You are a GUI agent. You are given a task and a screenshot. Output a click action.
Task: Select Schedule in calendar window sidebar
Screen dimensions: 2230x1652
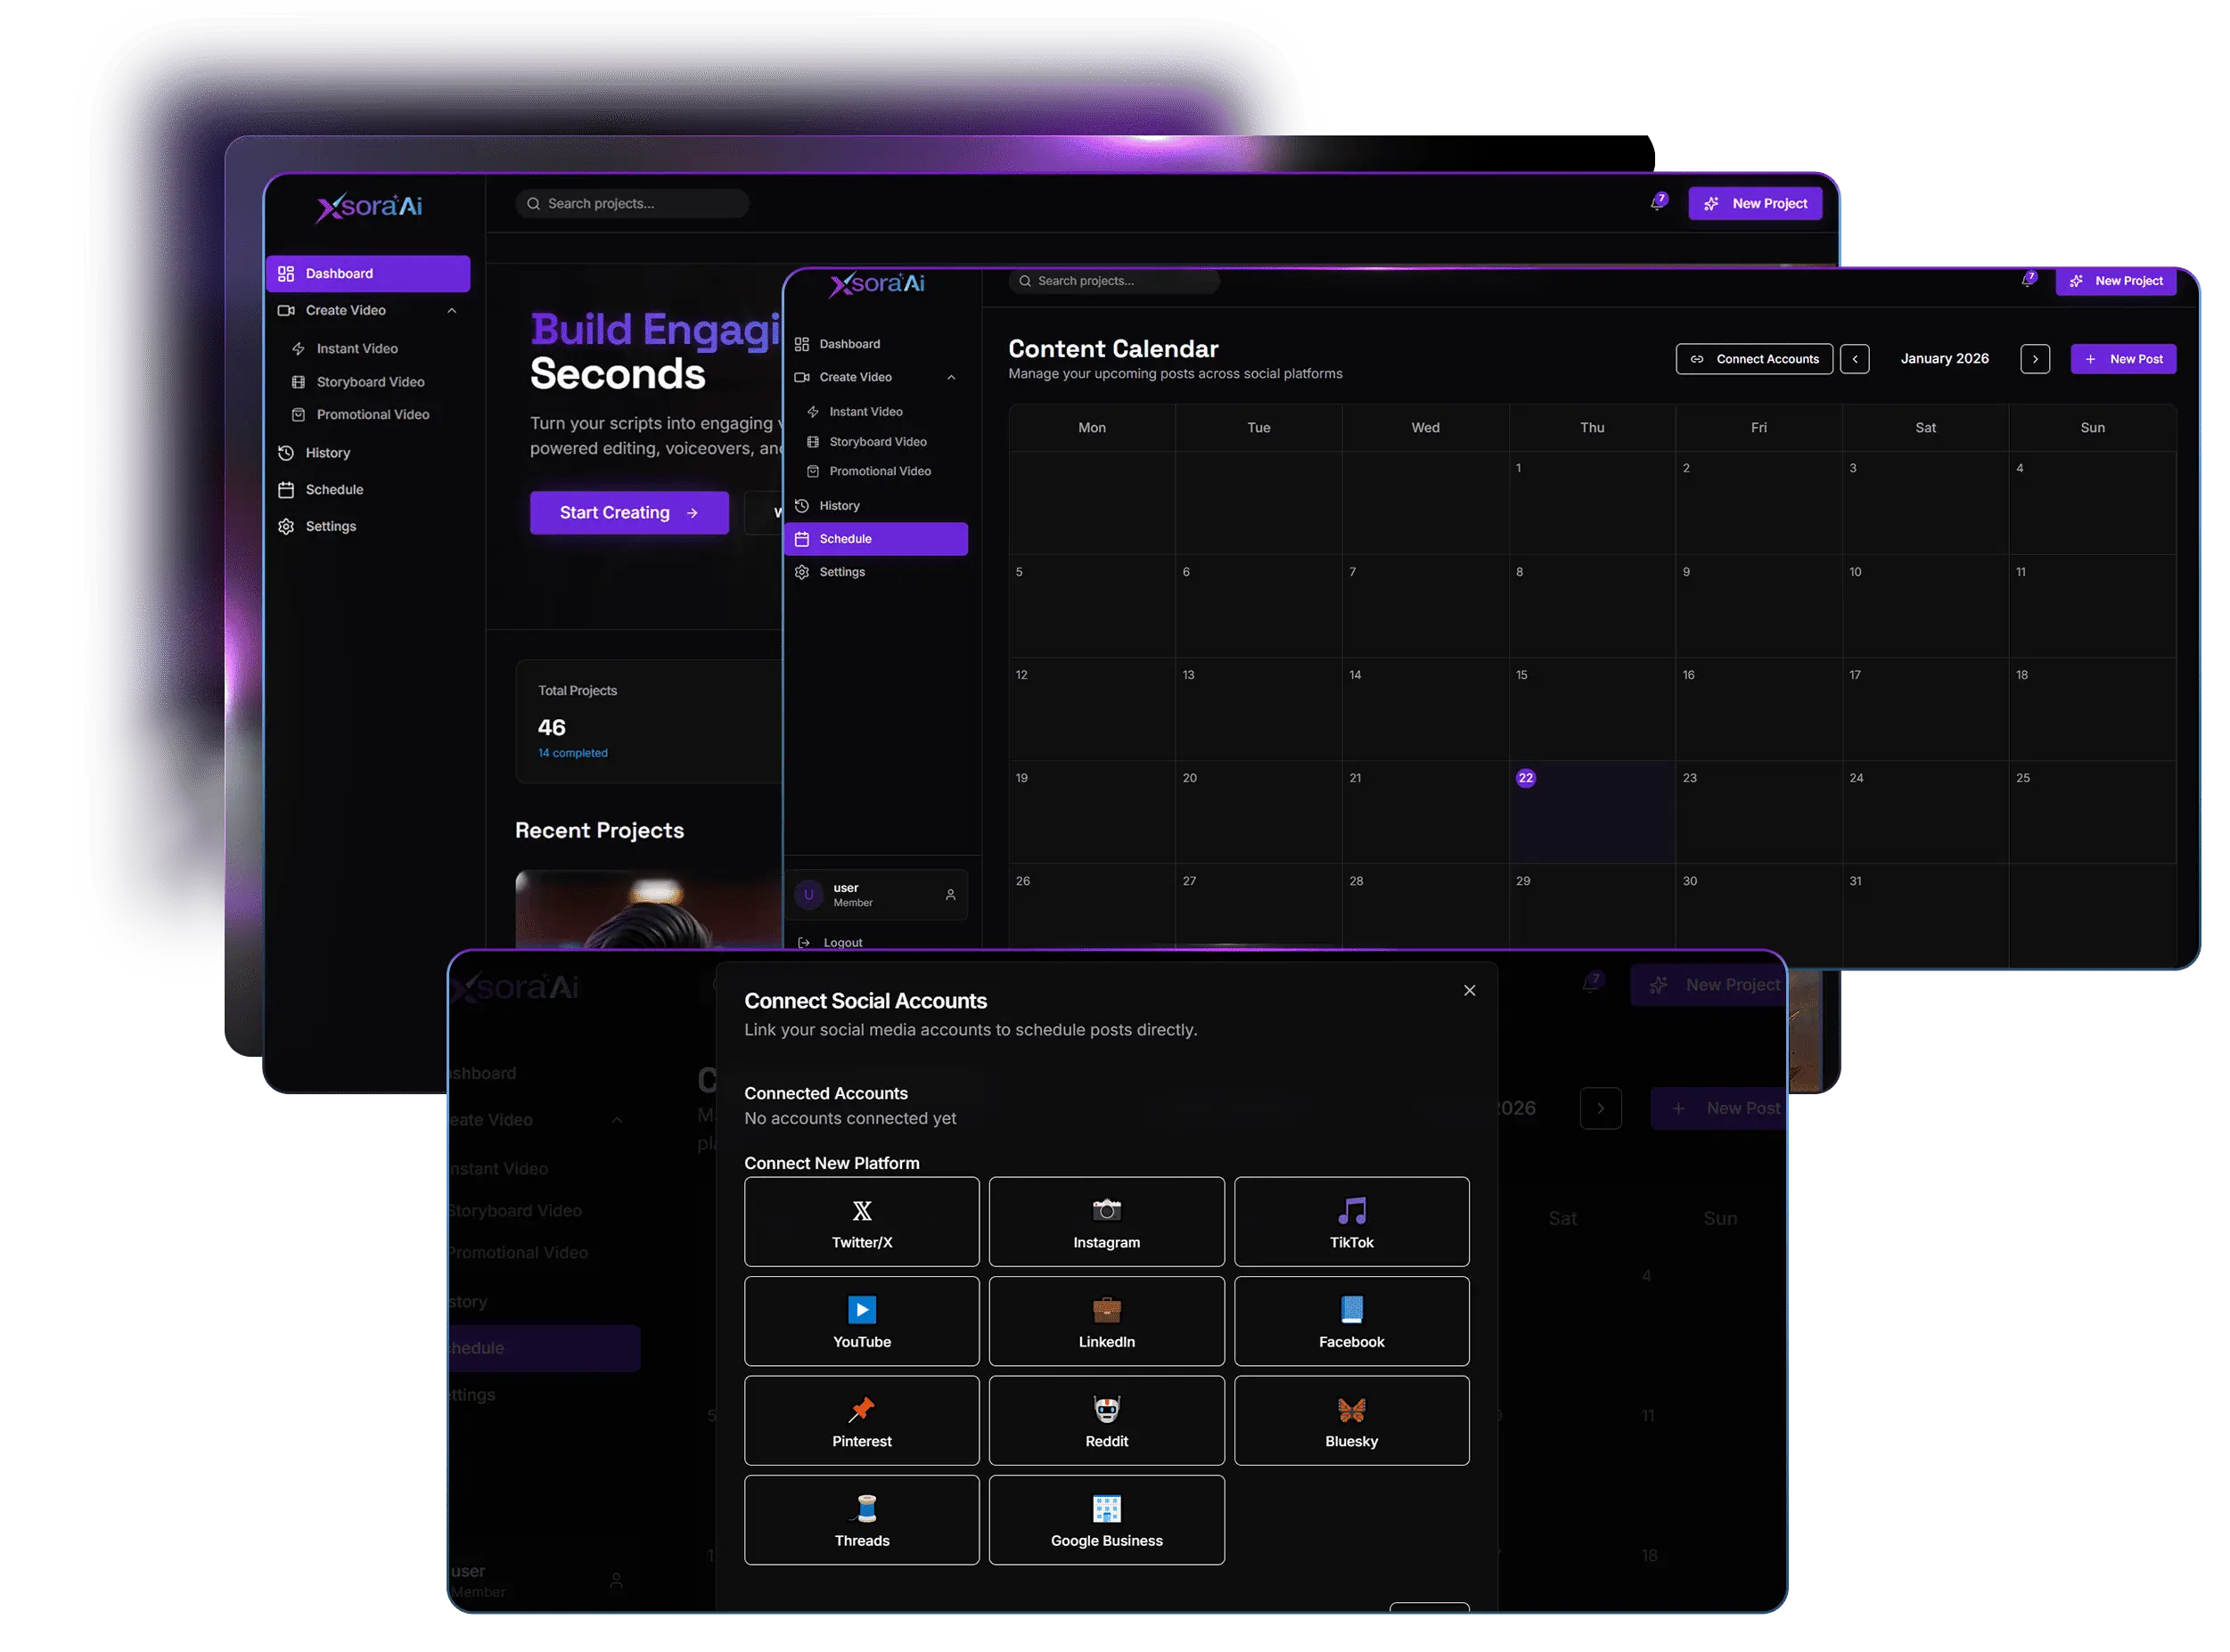[x=876, y=538]
